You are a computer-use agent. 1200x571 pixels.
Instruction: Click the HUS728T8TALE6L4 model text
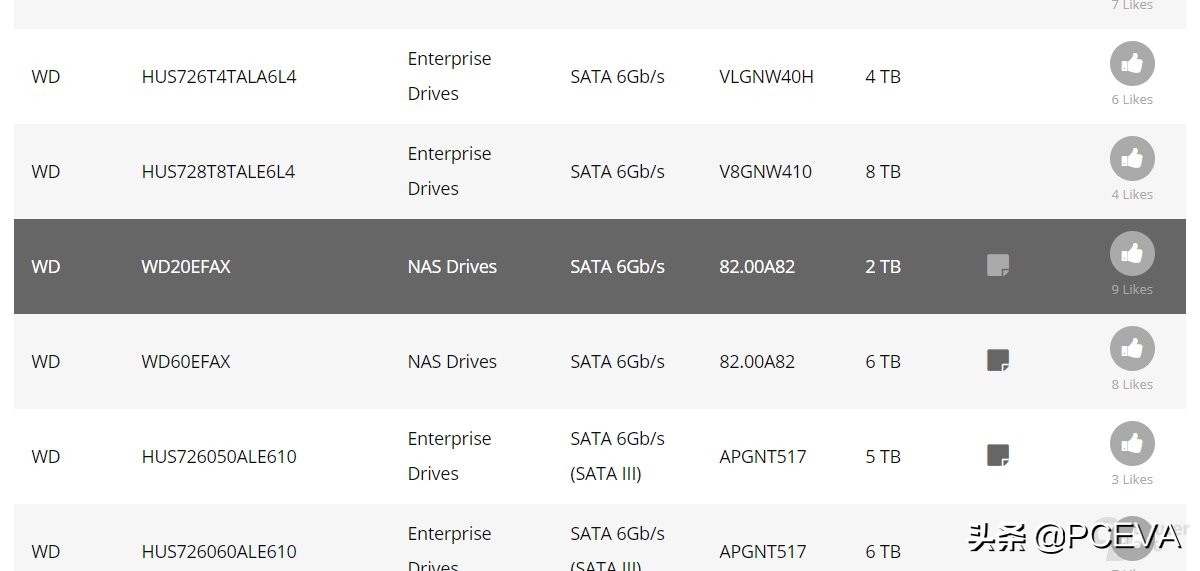(218, 172)
